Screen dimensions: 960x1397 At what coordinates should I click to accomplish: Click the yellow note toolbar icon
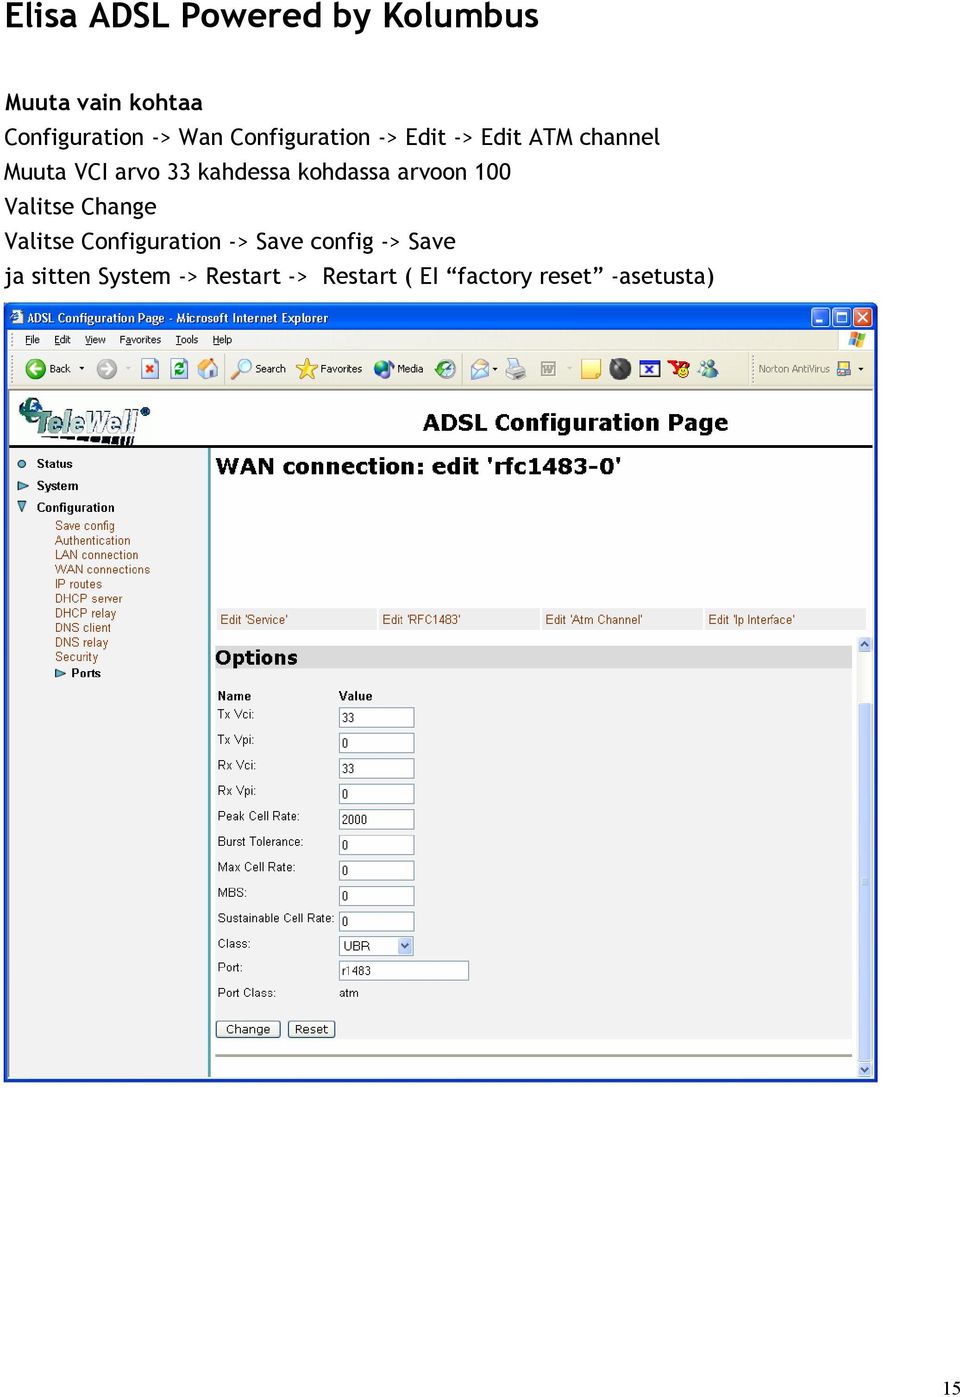pyautogui.click(x=591, y=369)
